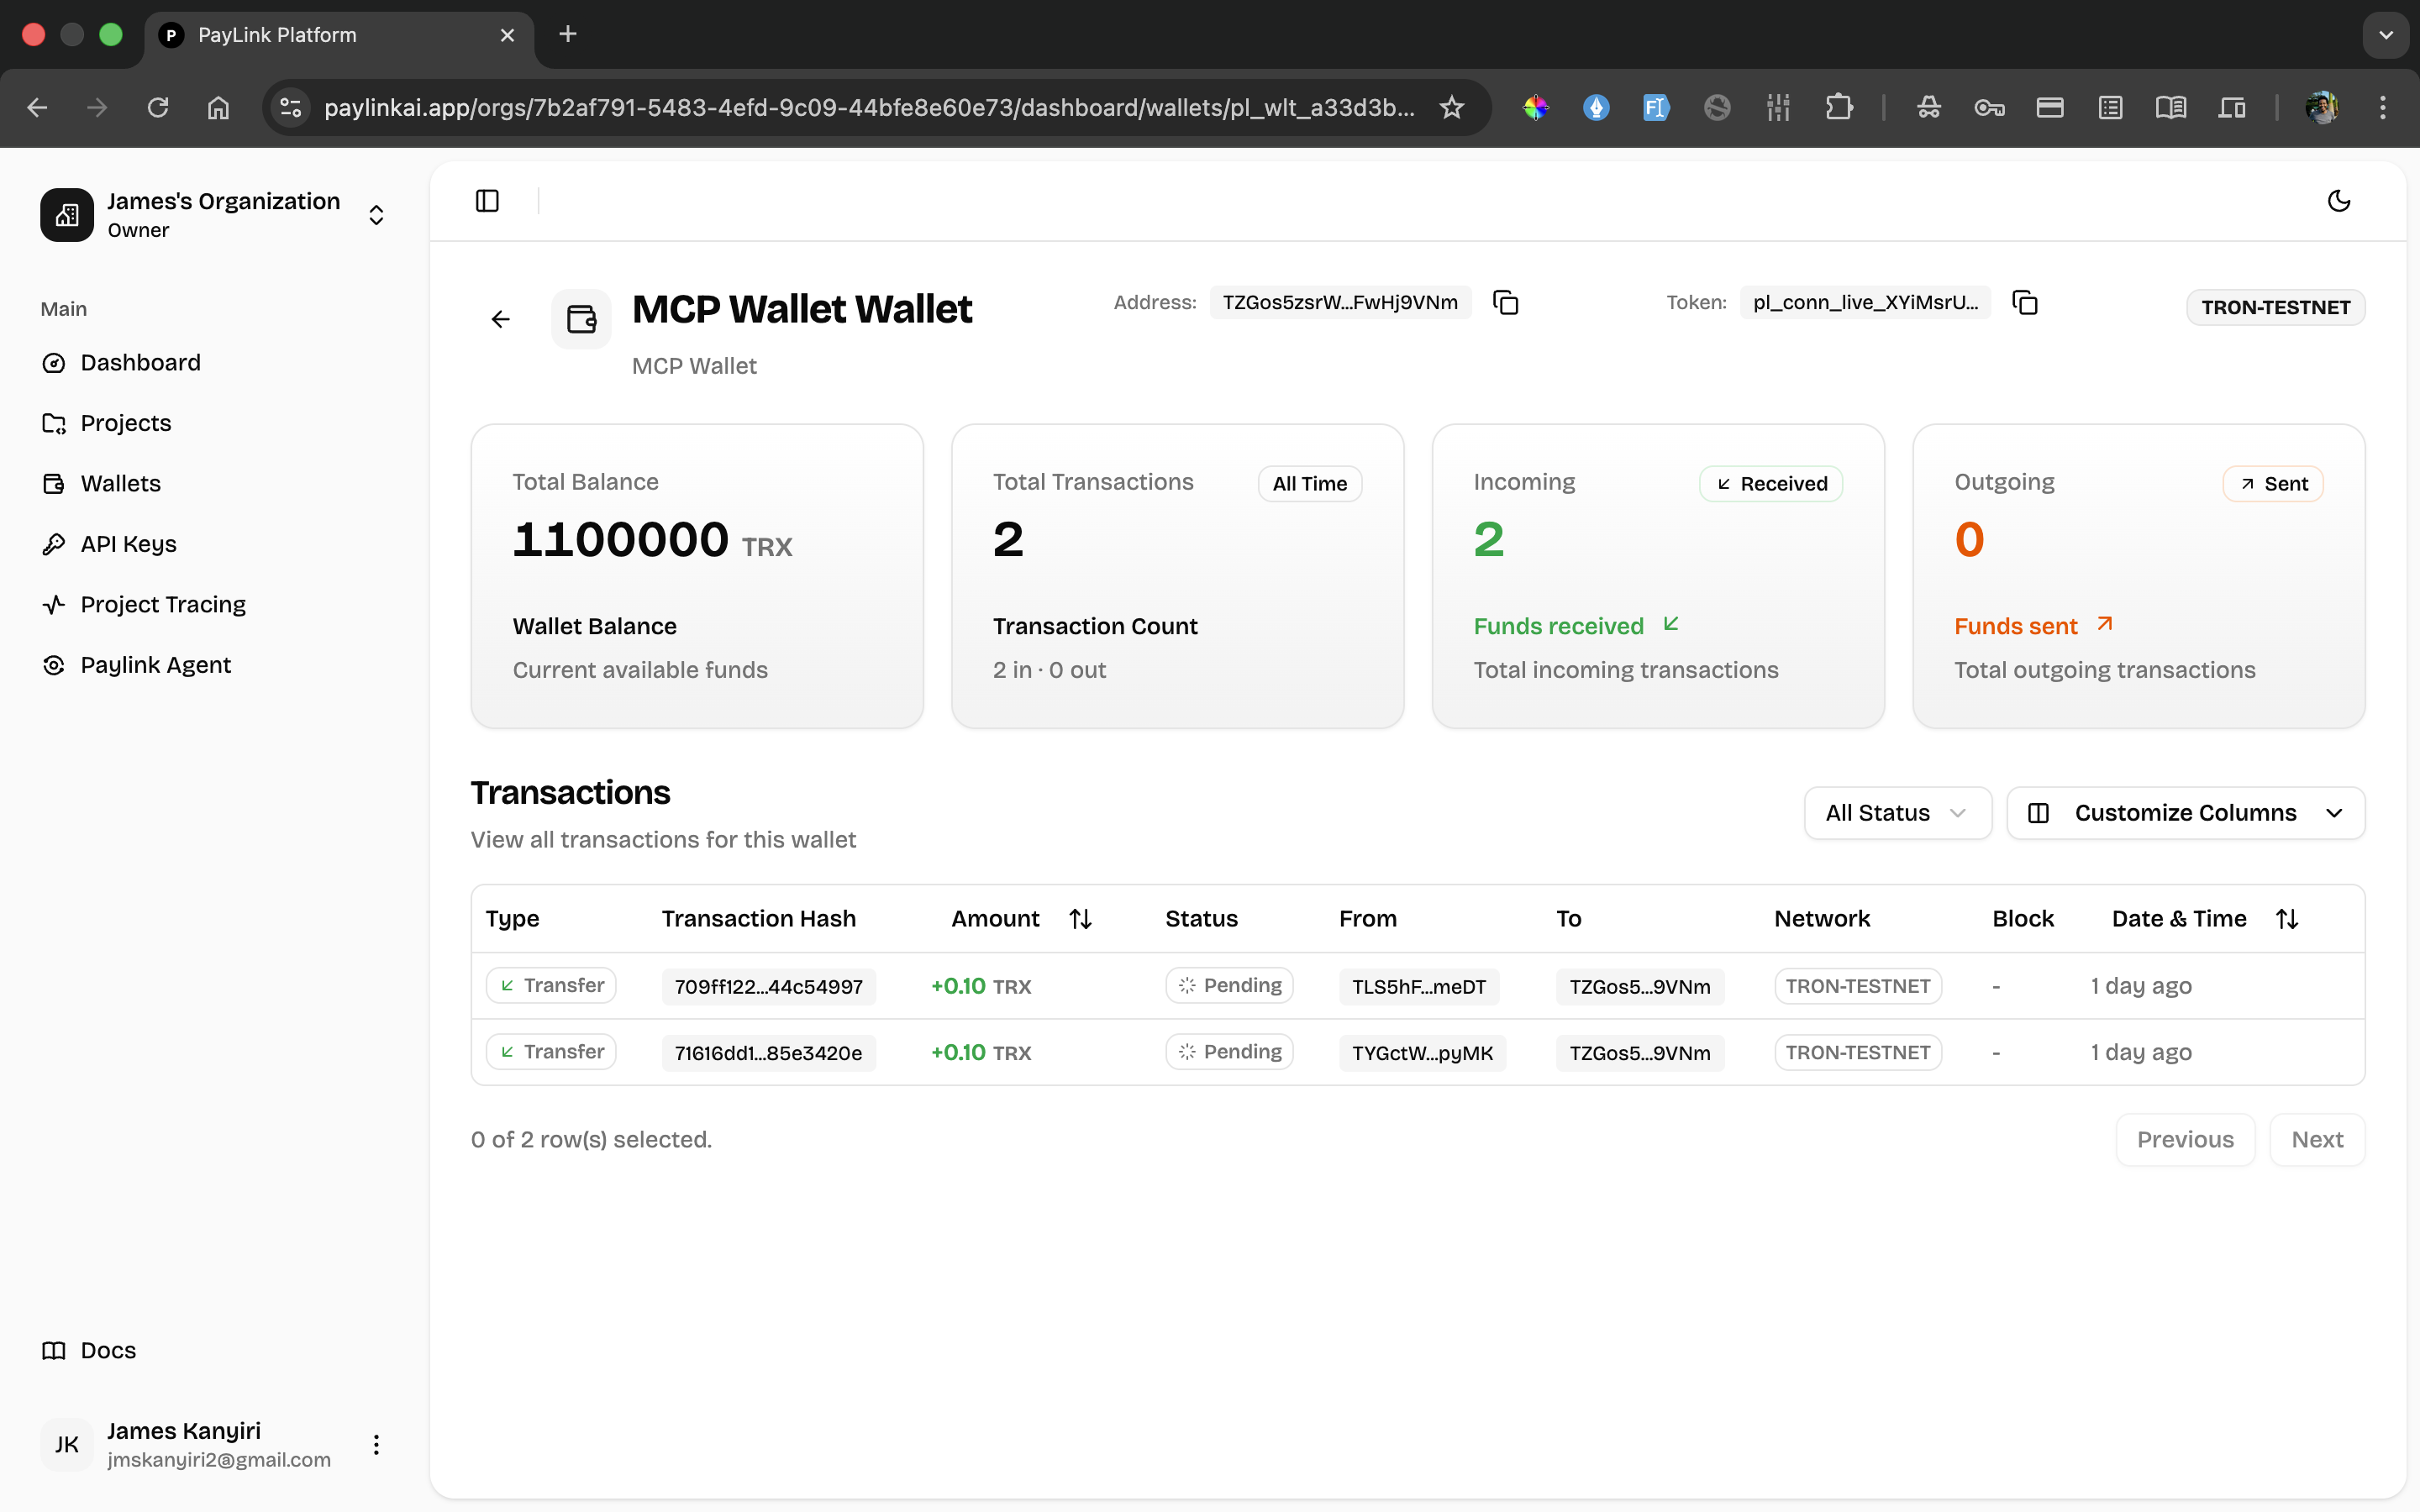Open the James Kanyiri account options menu
Screen dimensions: 2420x1512
[x=375, y=1444]
